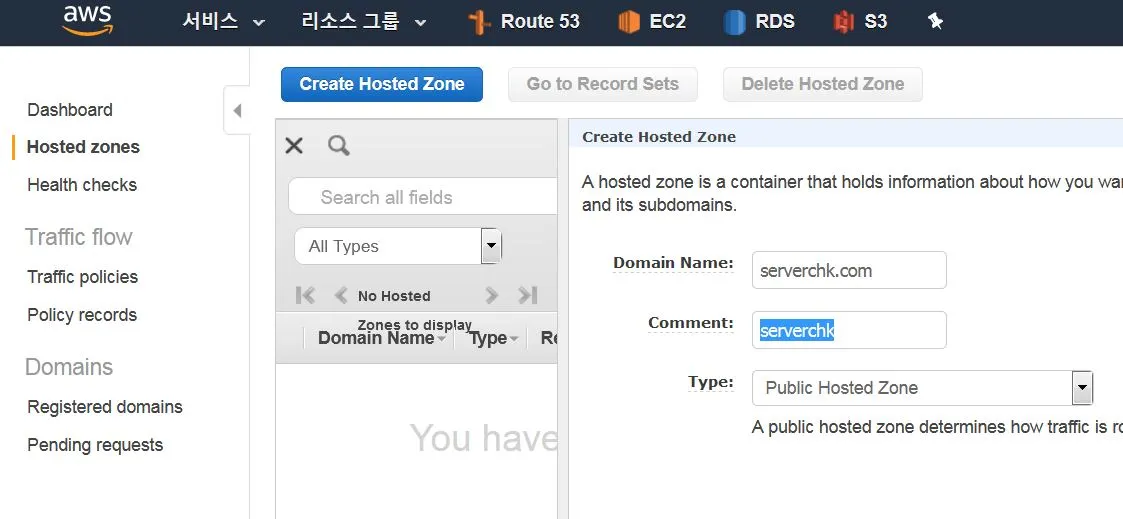
Task: Open Health checks in the sidebar
Action: pyautogui.click(x=82, y=185)
